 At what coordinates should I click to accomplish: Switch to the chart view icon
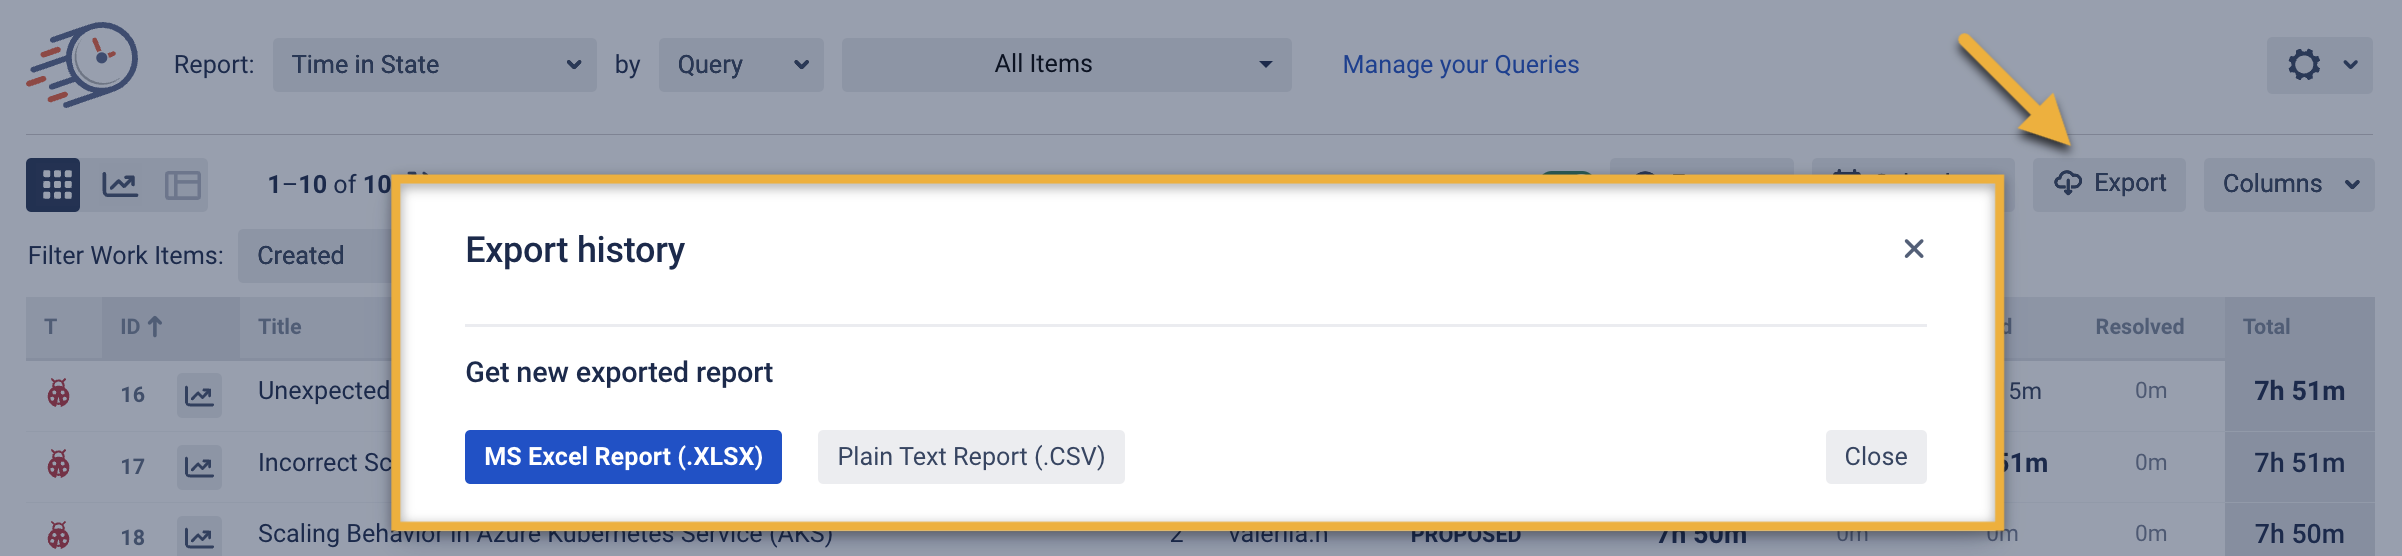coord(120,185)
